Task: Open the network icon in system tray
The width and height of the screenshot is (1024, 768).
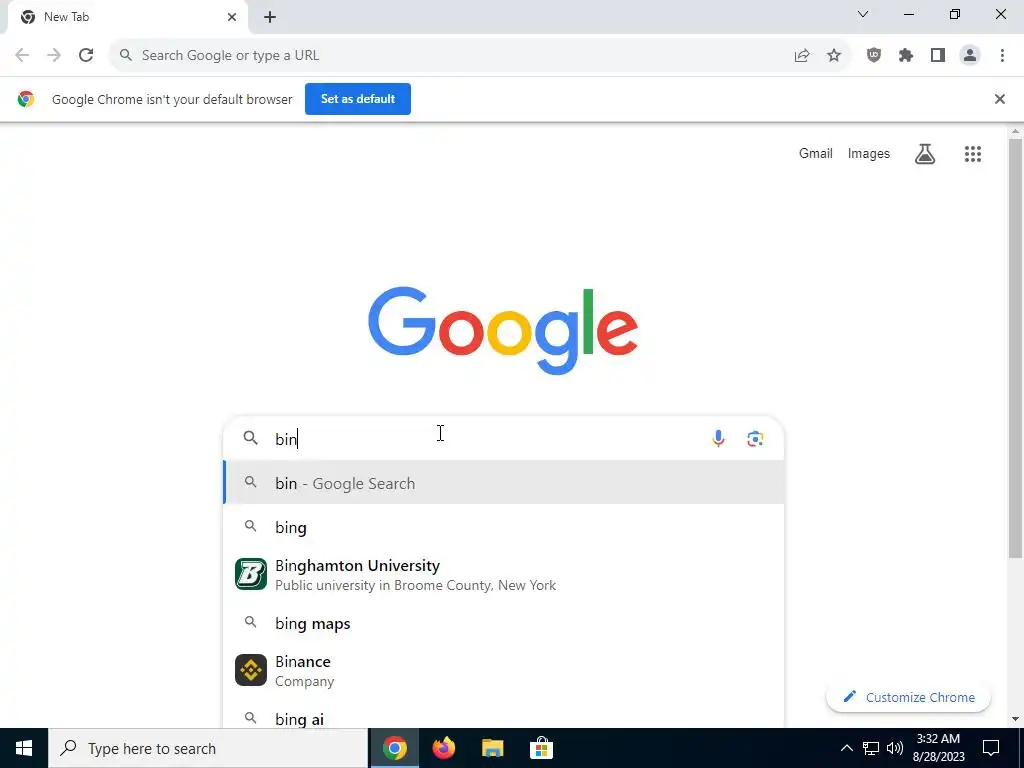Action: click(871, 748)
